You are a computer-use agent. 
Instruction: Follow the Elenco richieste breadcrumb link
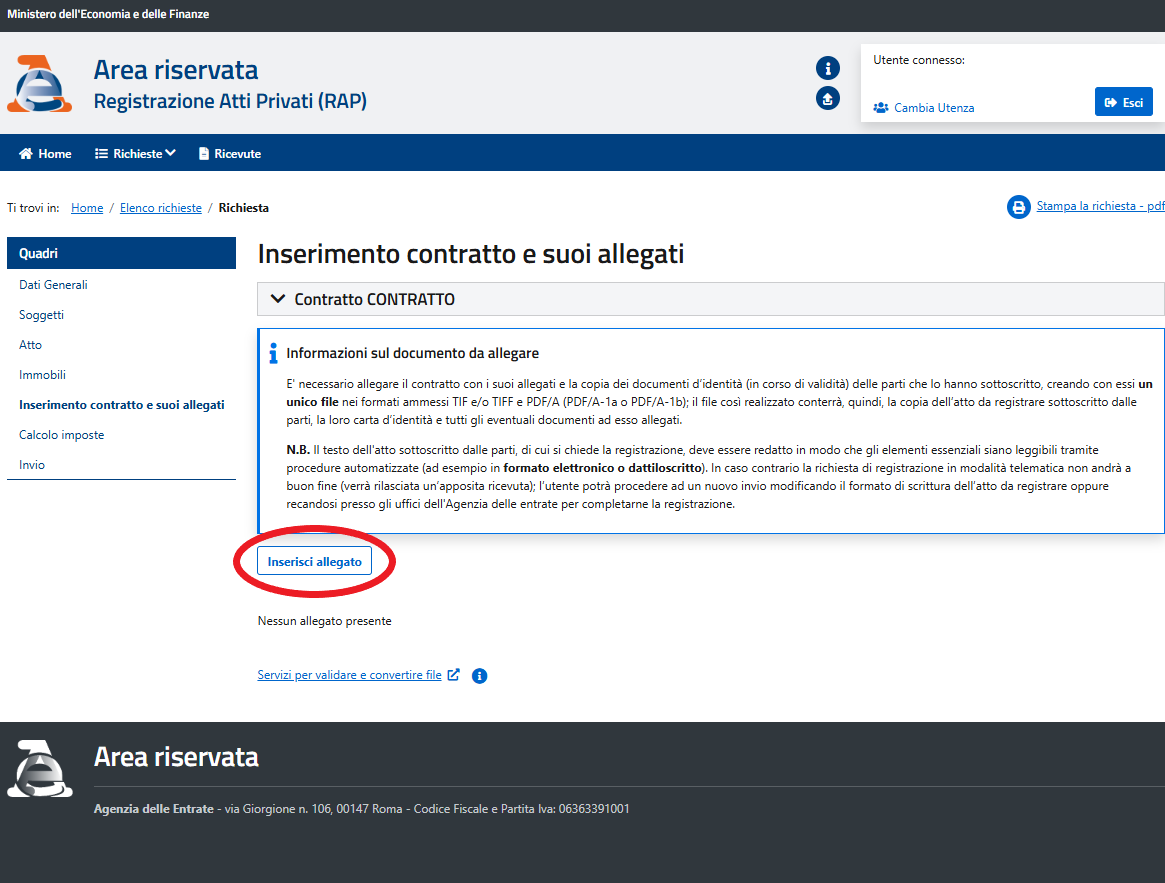click(x=160, y=208)
